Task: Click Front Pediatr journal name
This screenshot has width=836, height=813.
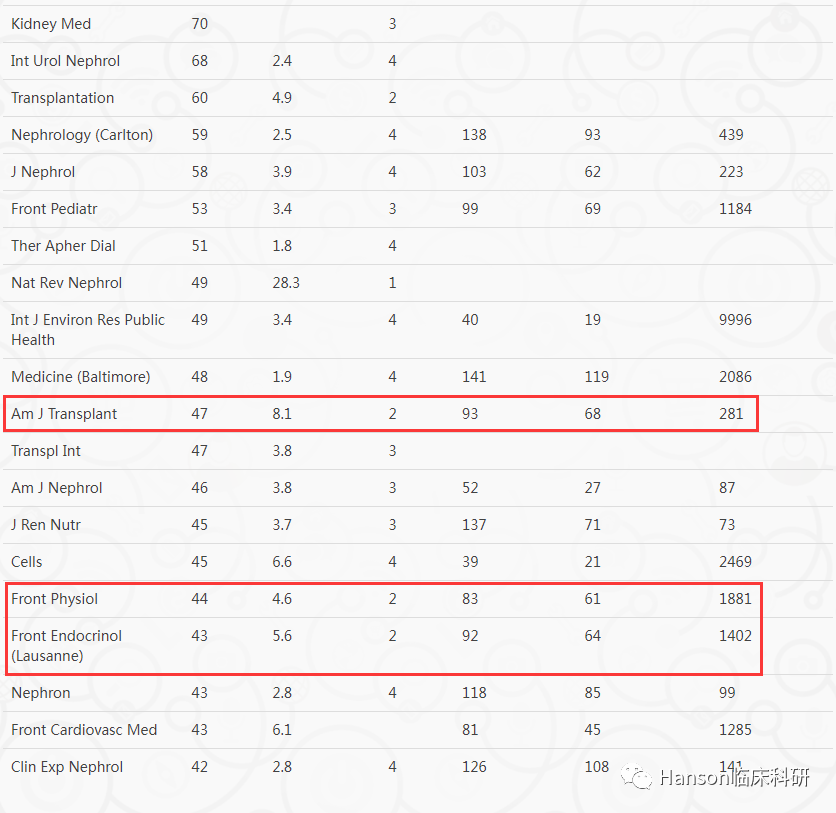Action: (x=54, y=209)
